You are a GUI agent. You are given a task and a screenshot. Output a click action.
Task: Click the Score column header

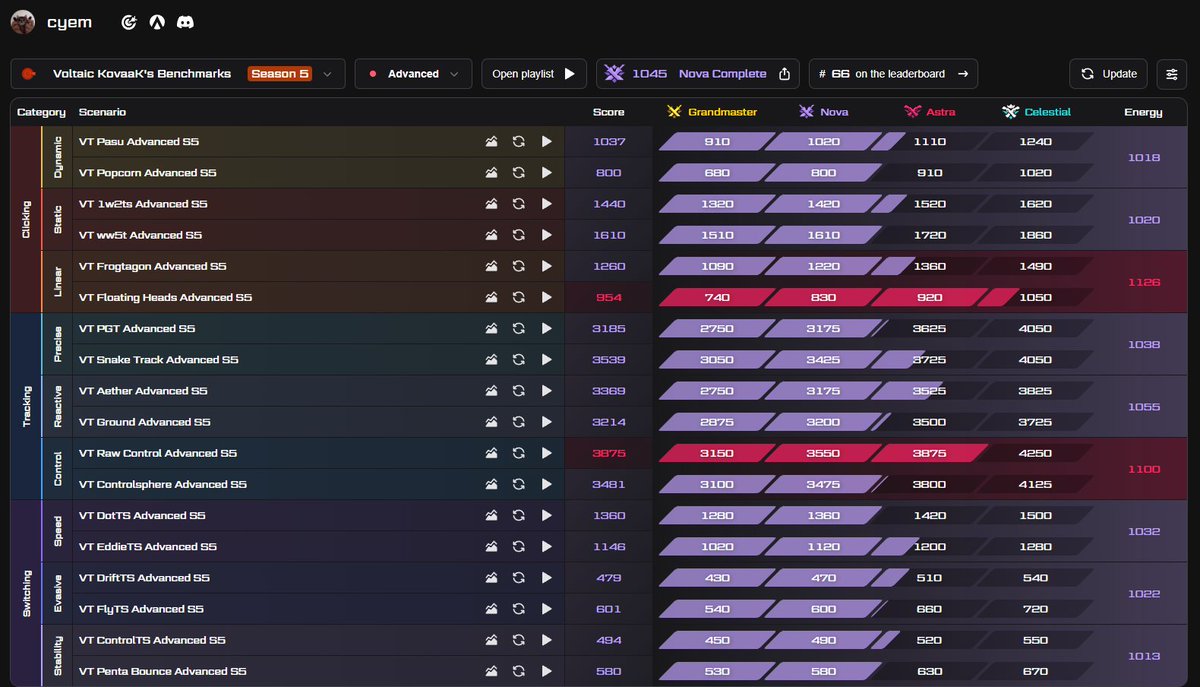pyautogui.click(x=608, y=112)
